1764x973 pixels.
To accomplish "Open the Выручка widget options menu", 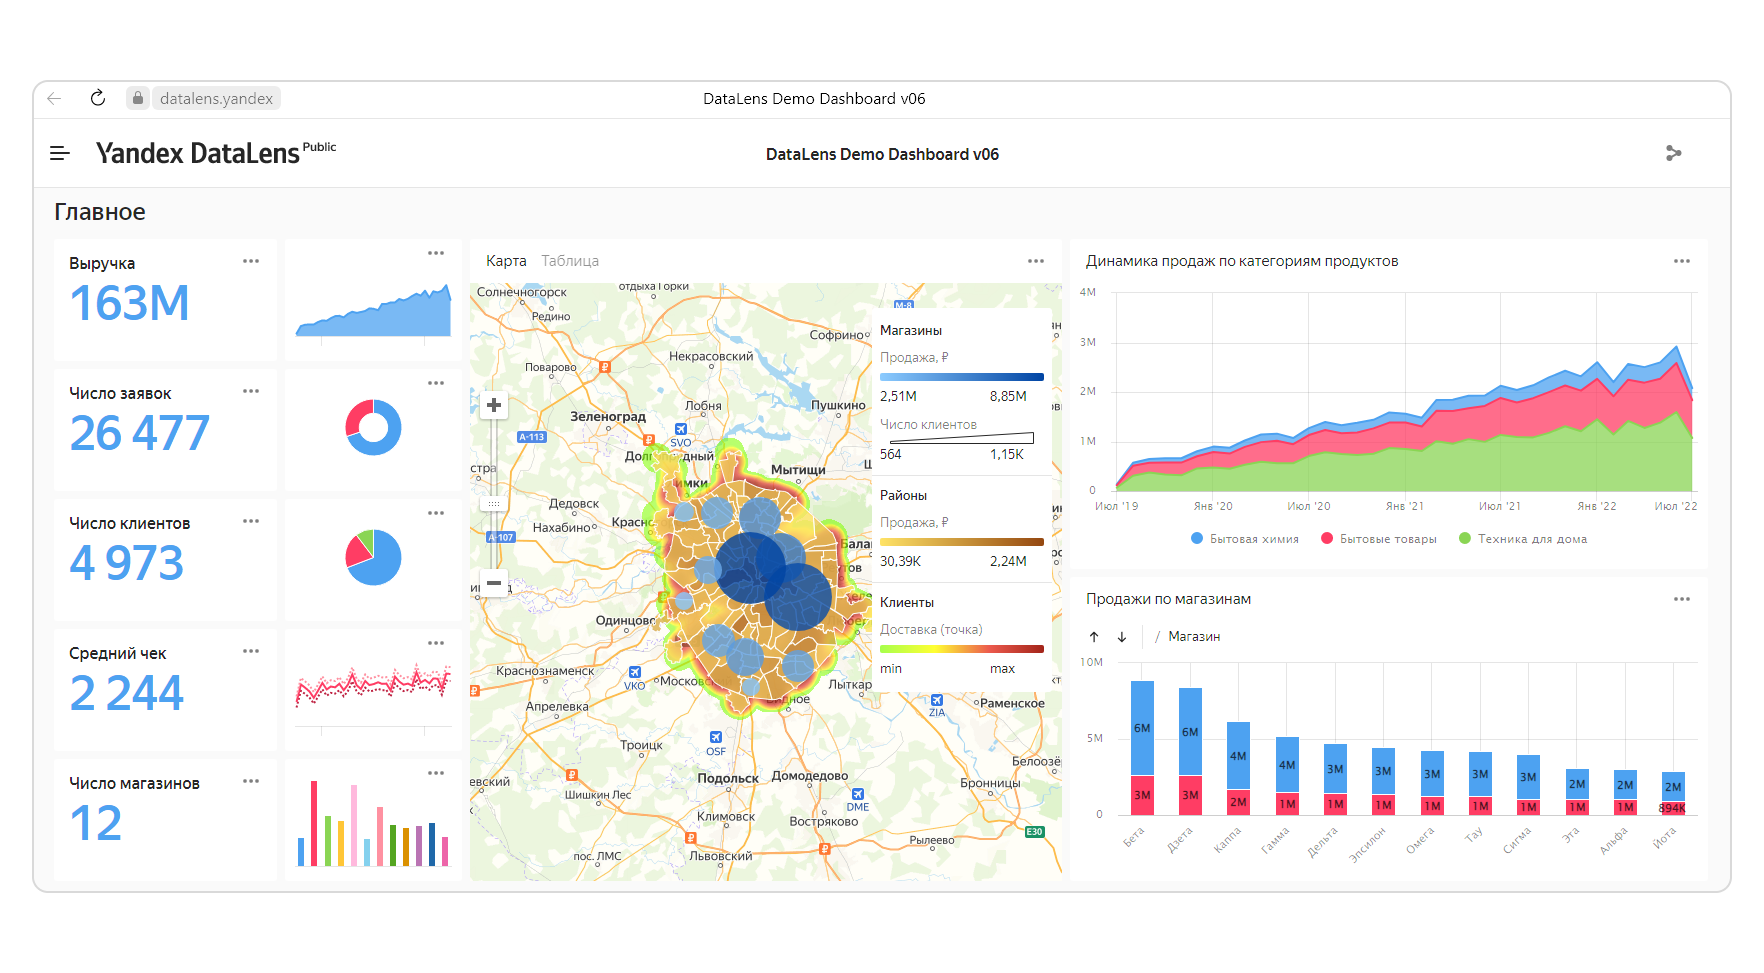I will (251, 261).
